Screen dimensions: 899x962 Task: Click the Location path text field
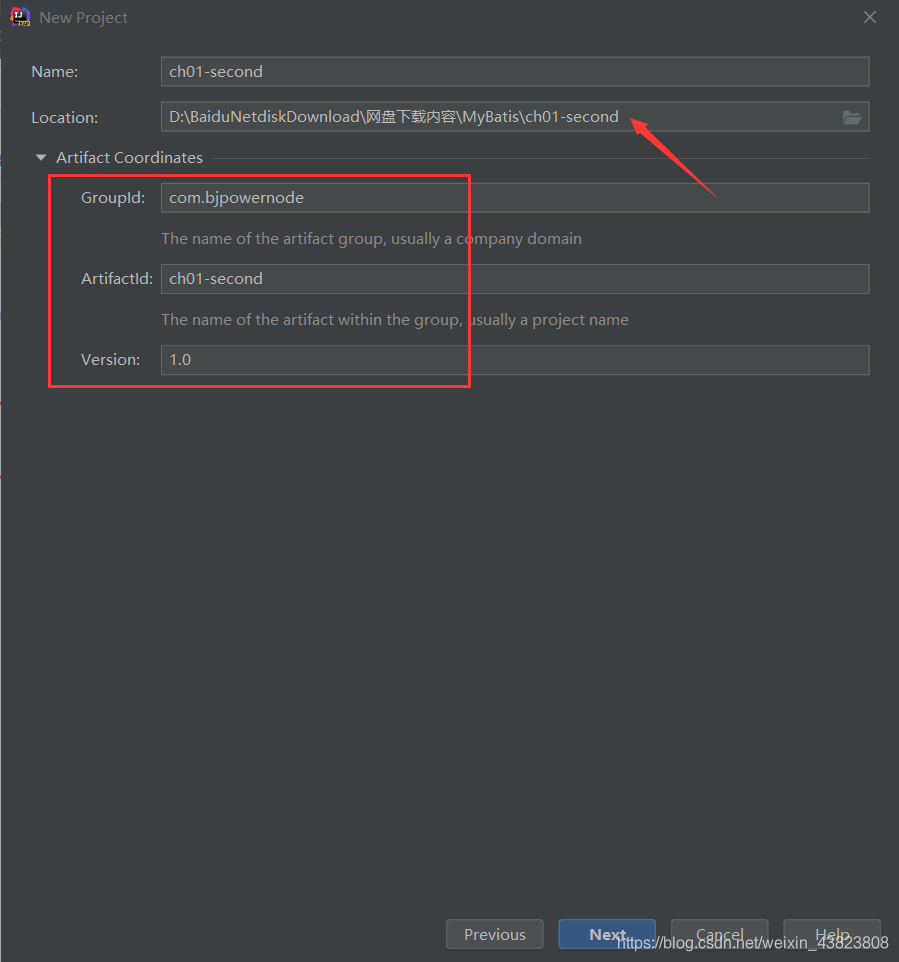tap(500, 117)
